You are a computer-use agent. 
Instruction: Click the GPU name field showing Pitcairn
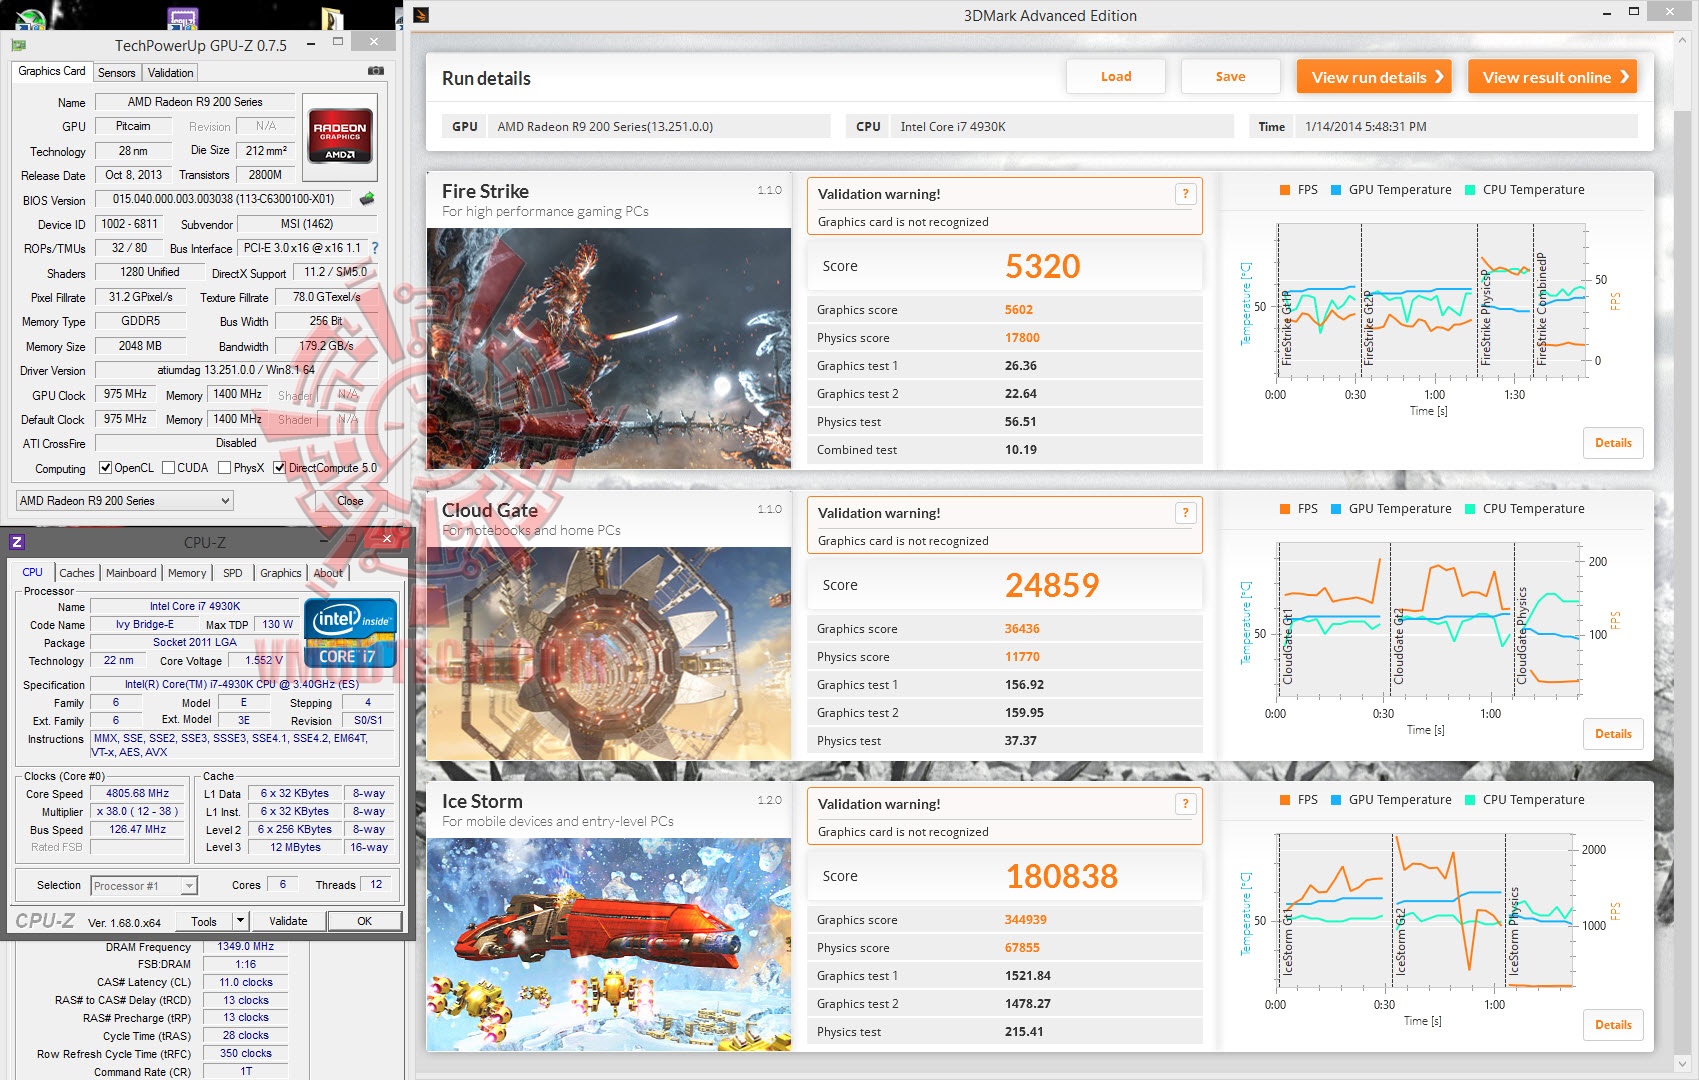[x=133, y=126]
